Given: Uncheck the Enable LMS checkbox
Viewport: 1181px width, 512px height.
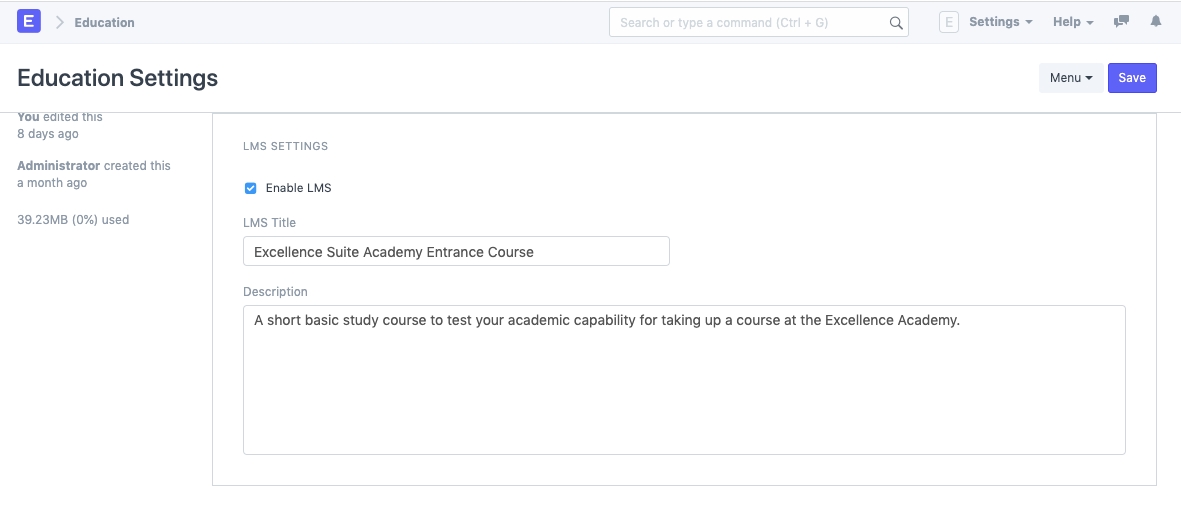Looking at the screenshot, I should coord(251,188).
